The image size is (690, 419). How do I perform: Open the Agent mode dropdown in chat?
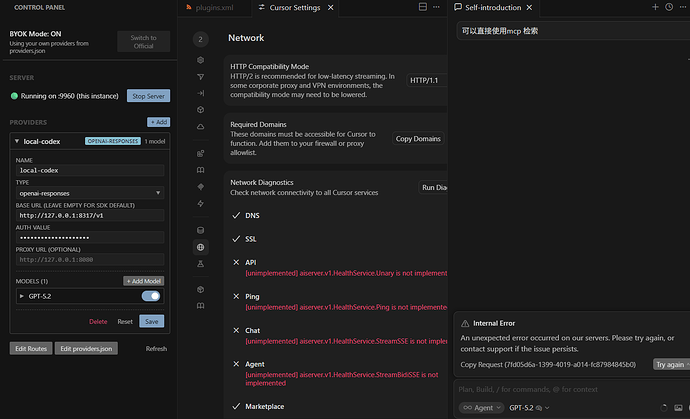pos(481,408)
